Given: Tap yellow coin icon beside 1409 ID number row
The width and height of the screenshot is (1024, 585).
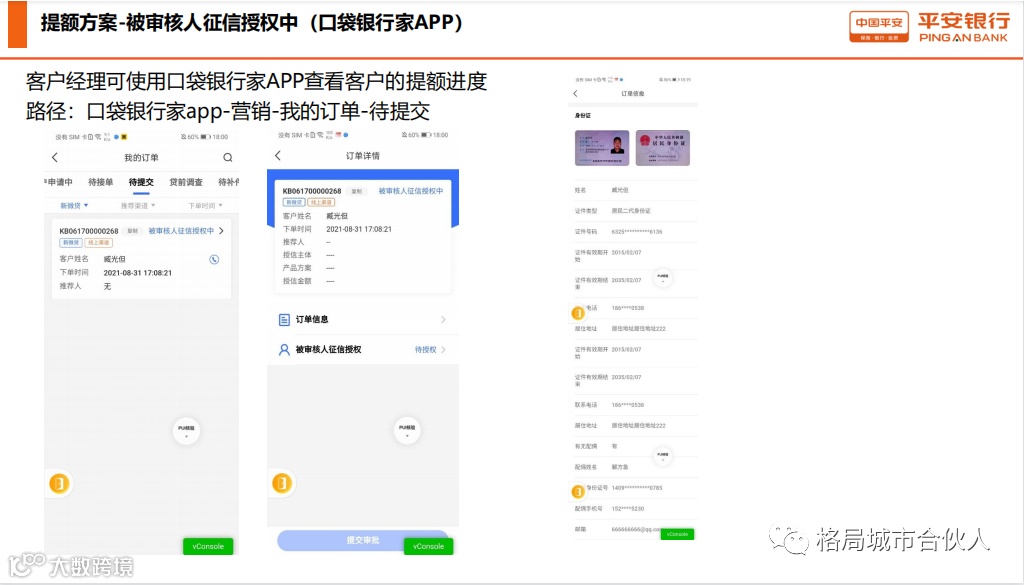Looking at the screenshot, I should click(578, 492).
